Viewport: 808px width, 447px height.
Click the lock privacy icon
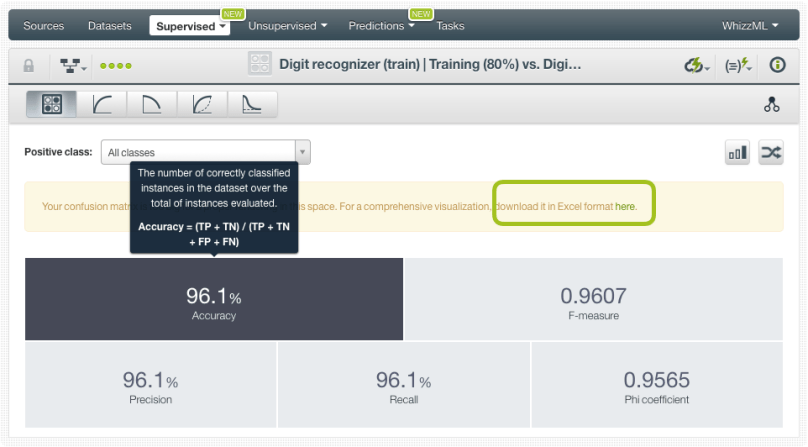click(x=29, y=66)
